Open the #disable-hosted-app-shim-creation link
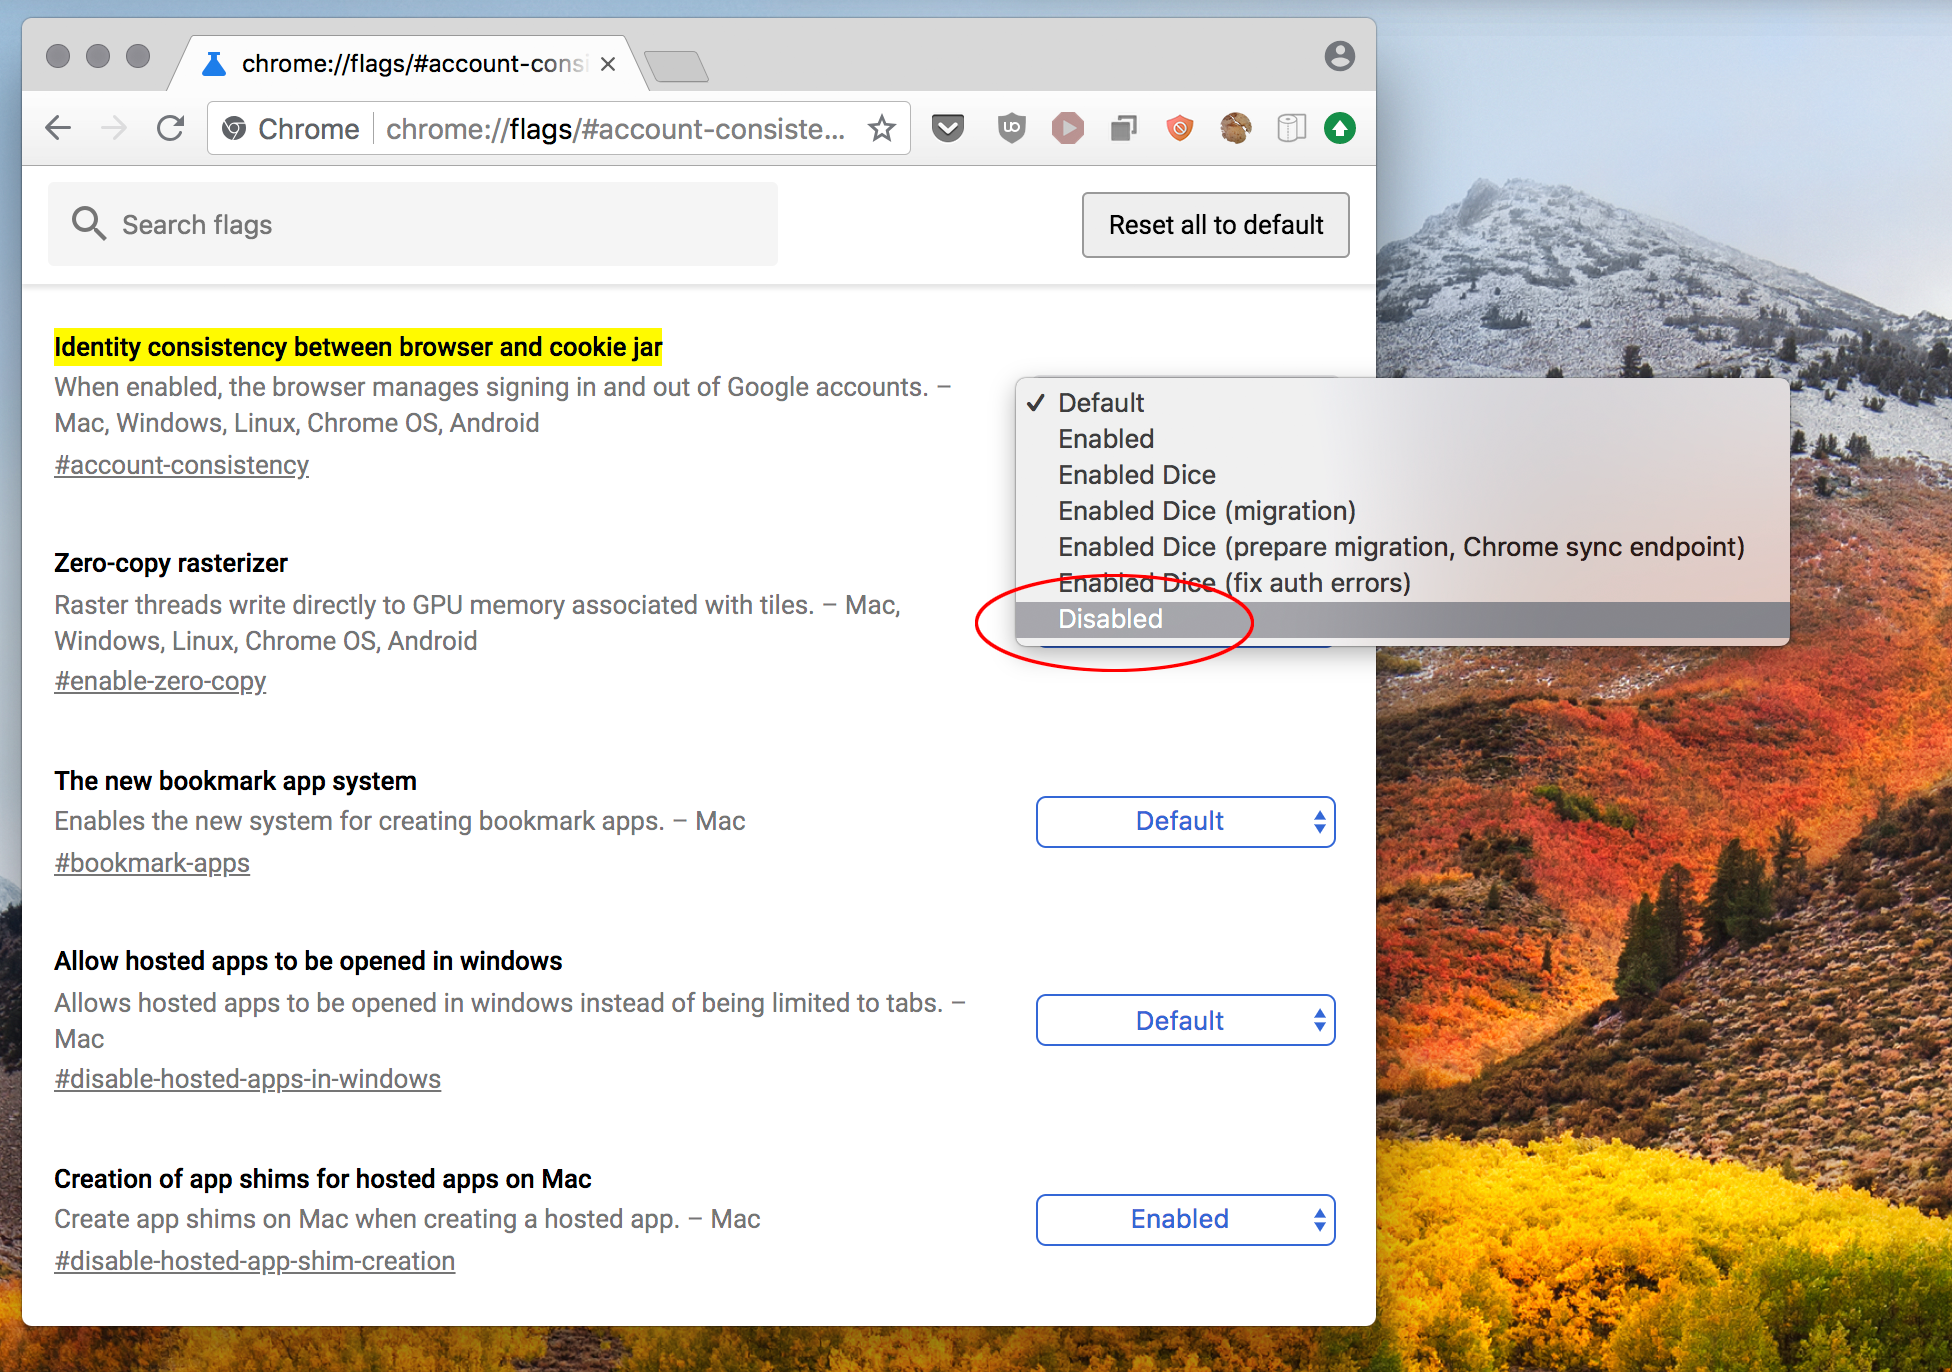The height and width of the screenshot is (1372, 1952). [x=254, y=1261]
